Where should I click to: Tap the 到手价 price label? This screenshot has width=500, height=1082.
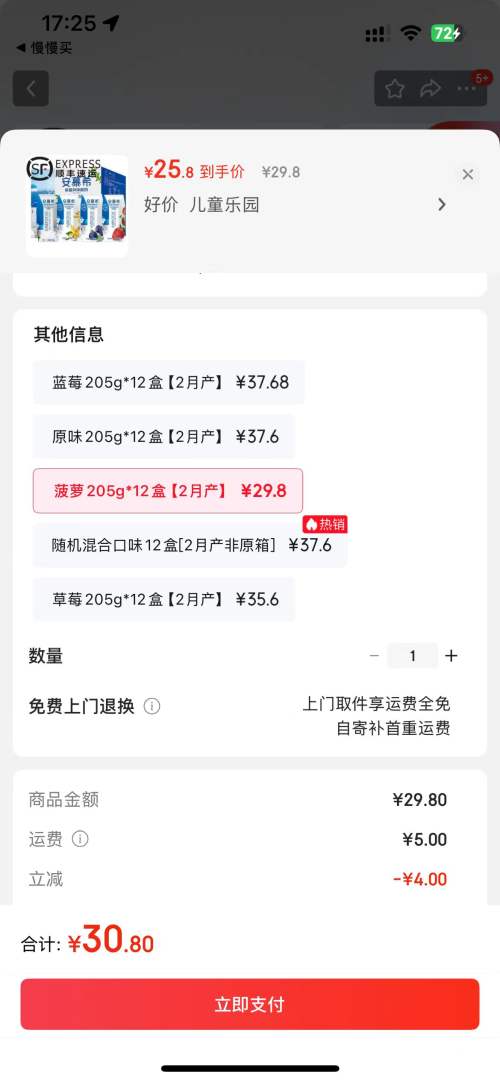[x=222, y=172]
